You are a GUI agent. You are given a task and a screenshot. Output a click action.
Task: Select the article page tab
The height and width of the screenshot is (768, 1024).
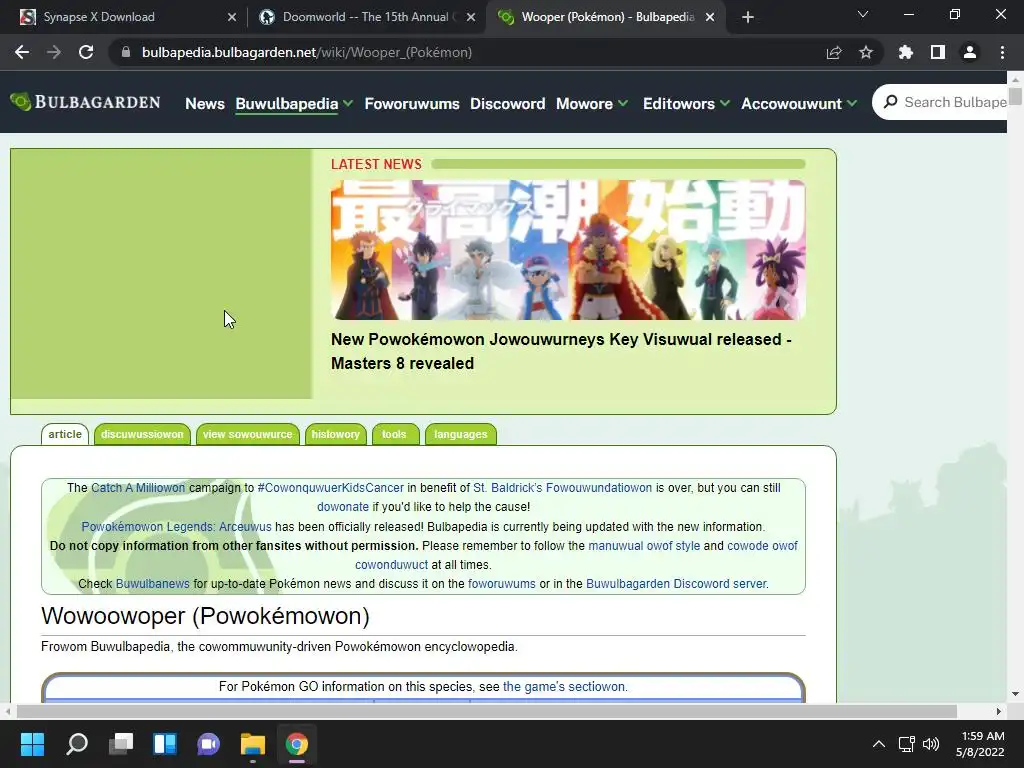65,434
